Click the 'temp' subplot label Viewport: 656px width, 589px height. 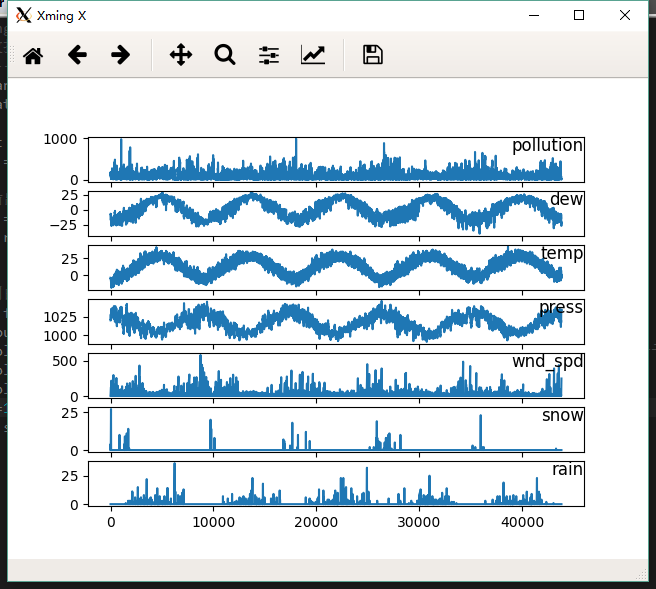562,253
